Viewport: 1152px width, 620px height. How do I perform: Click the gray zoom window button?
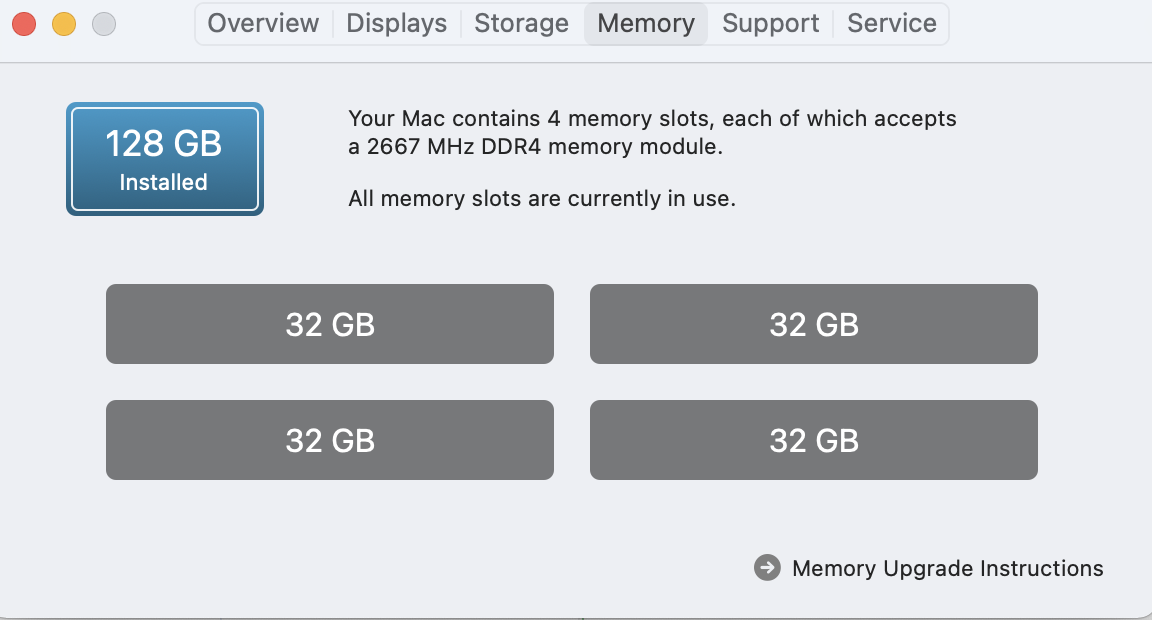coord(103,23)
